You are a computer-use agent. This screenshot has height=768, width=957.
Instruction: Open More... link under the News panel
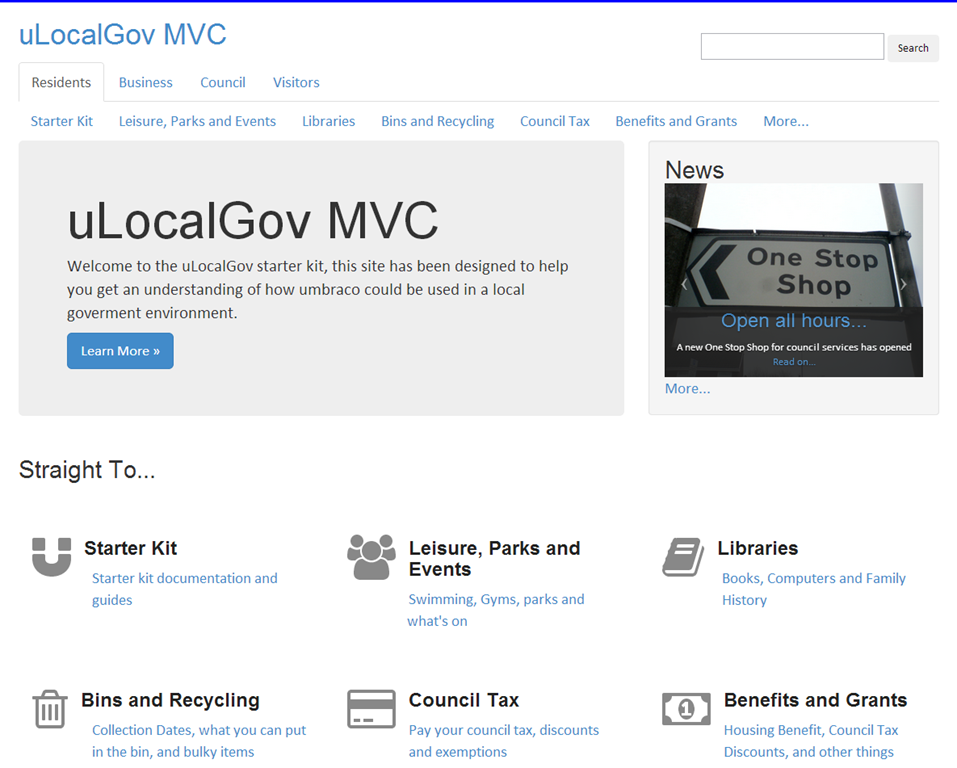point(687,388)
